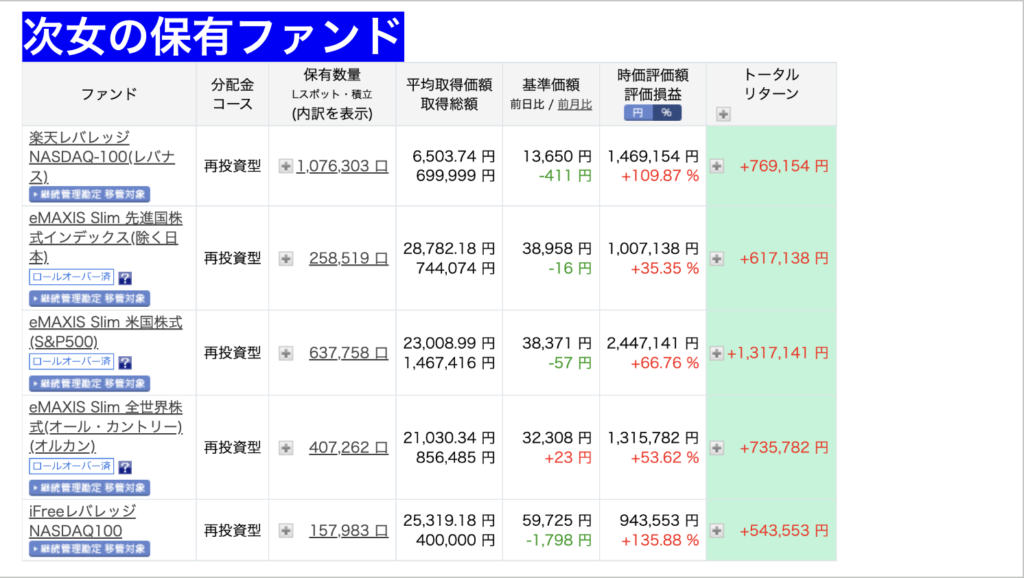Viewport: 1024px width, 578px height.
Task: Click the plus icon beside +543,553 円 return
Action: [x=717, y=530]
